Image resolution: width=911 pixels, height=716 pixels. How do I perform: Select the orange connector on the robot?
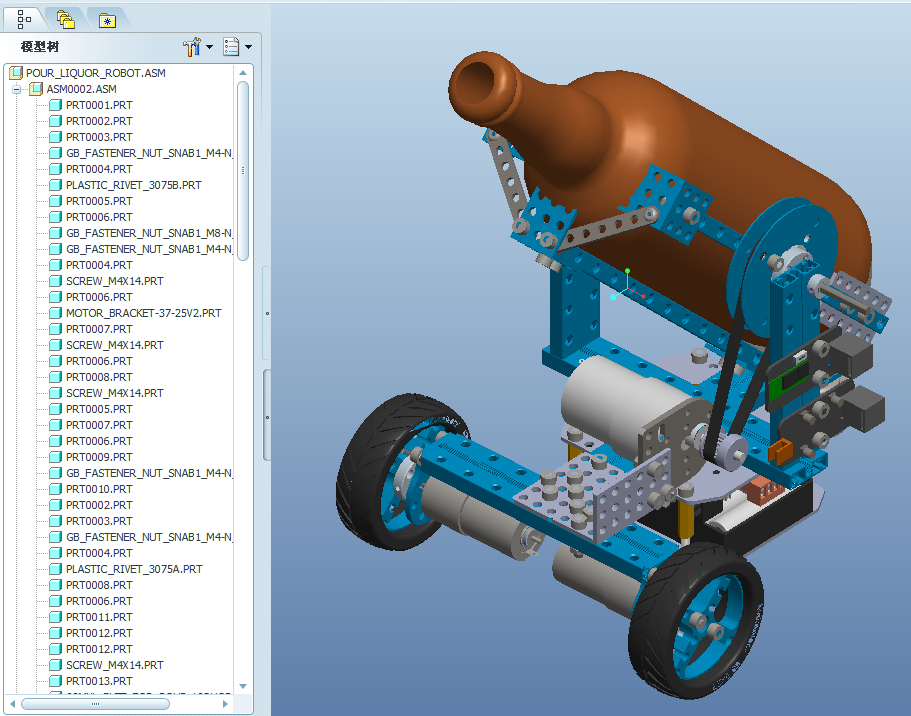(x=780, y=450)
